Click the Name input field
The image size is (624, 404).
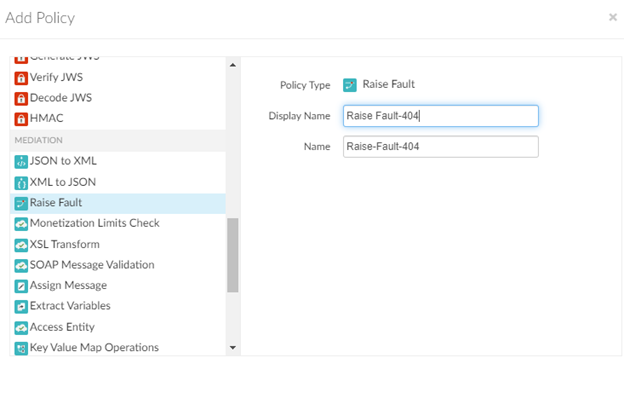pyautogui.click(x=440, y=147)
